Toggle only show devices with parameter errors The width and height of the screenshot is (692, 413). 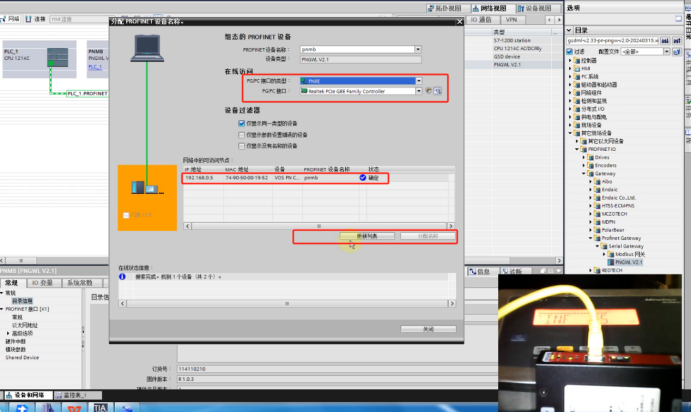pyautogui.click(x=241, y=135)
